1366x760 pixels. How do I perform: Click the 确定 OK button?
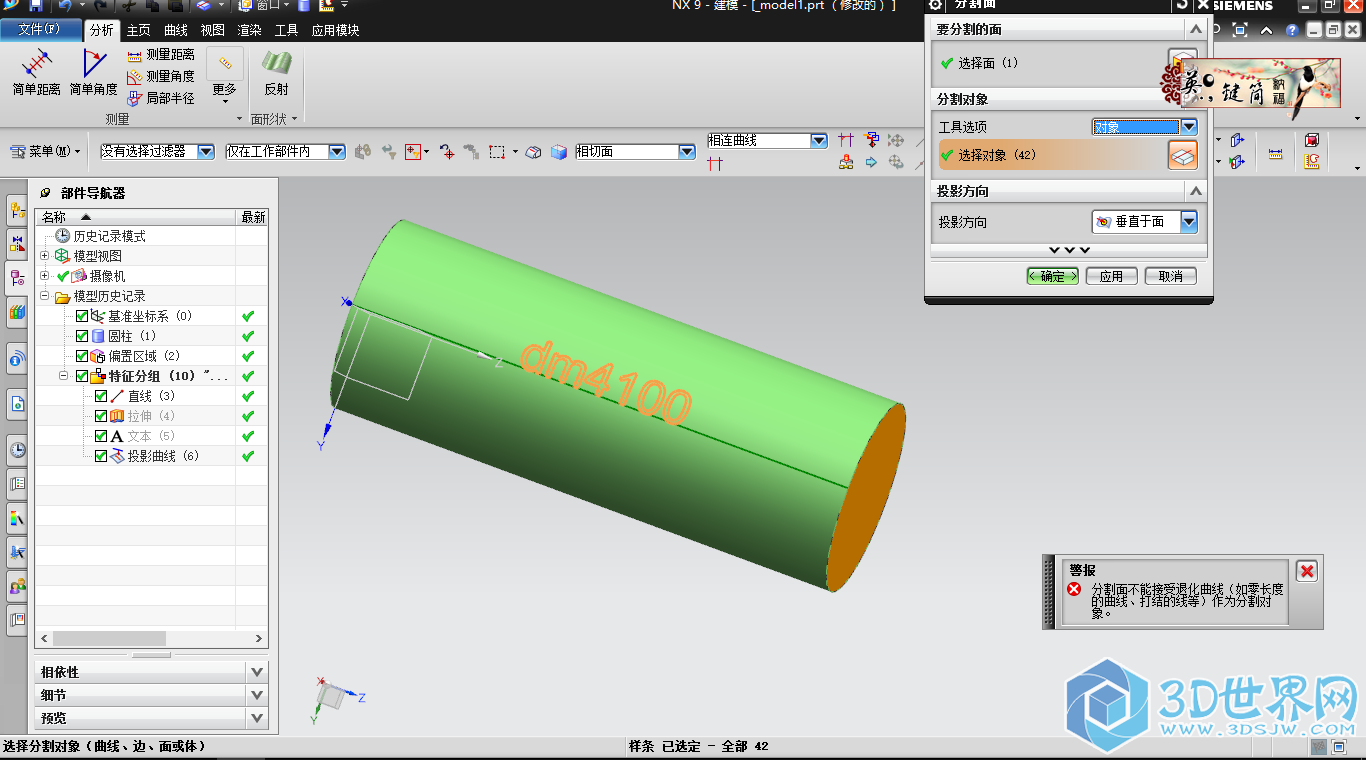1052,276
